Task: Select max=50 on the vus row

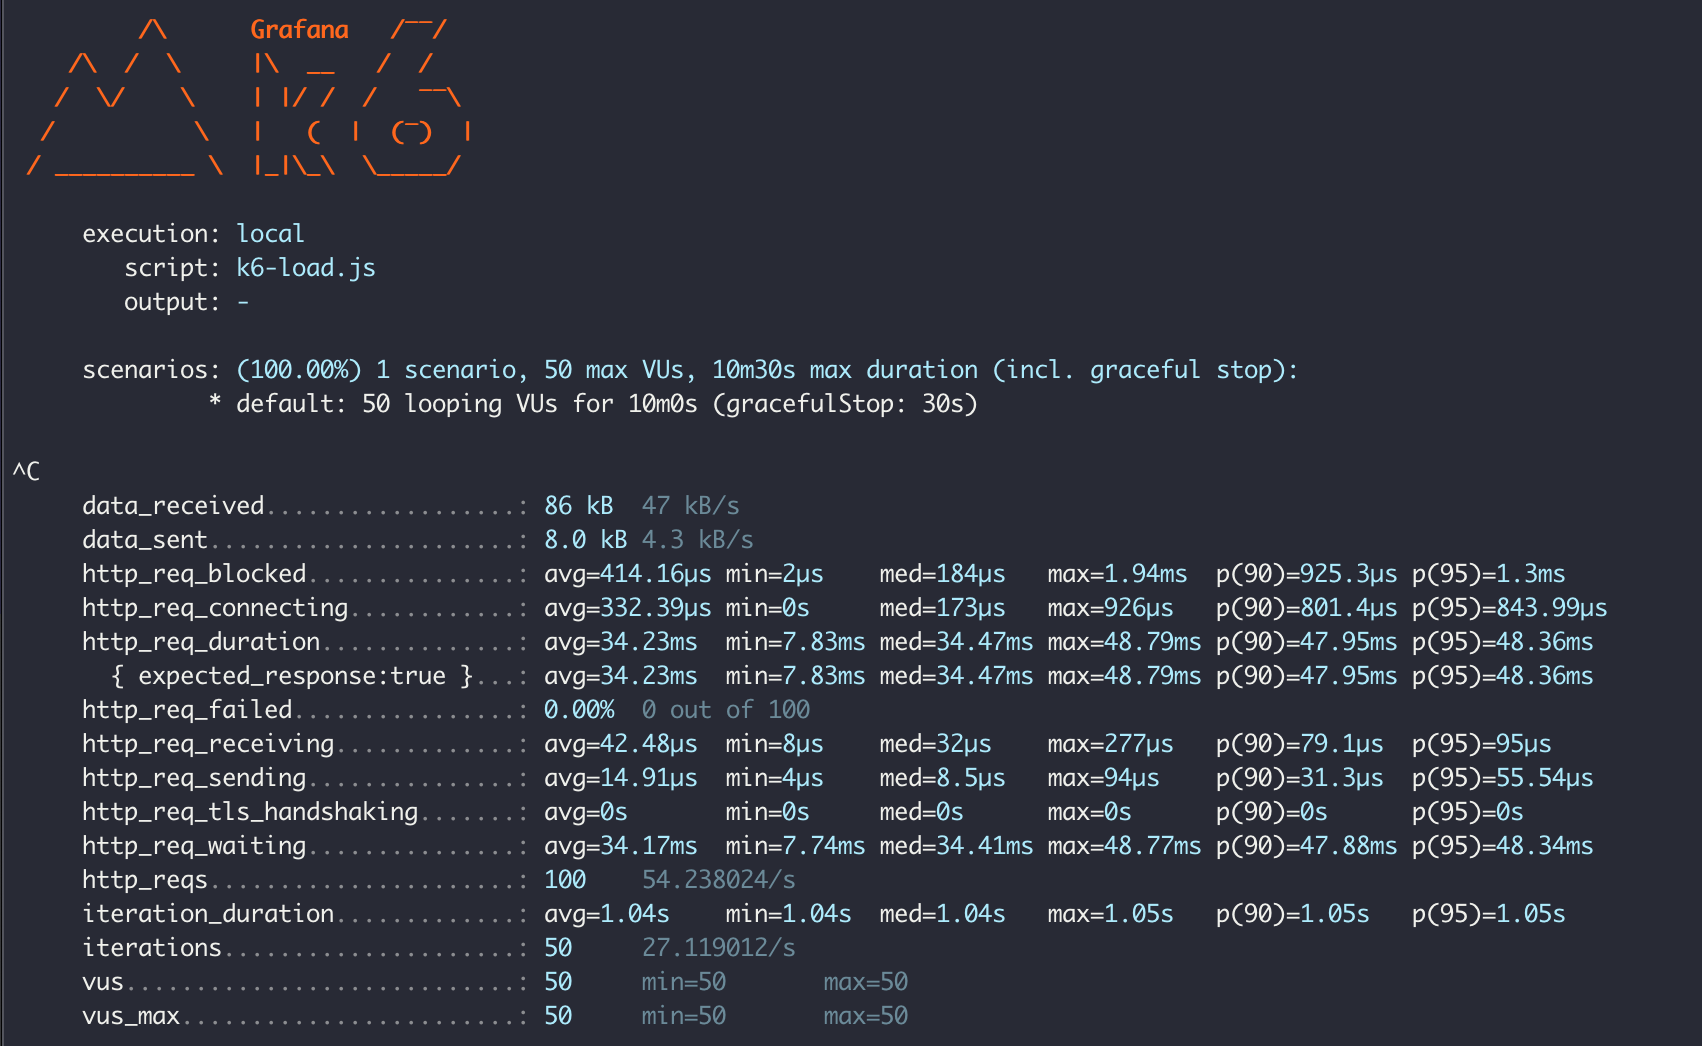Action: pos(866,982)
